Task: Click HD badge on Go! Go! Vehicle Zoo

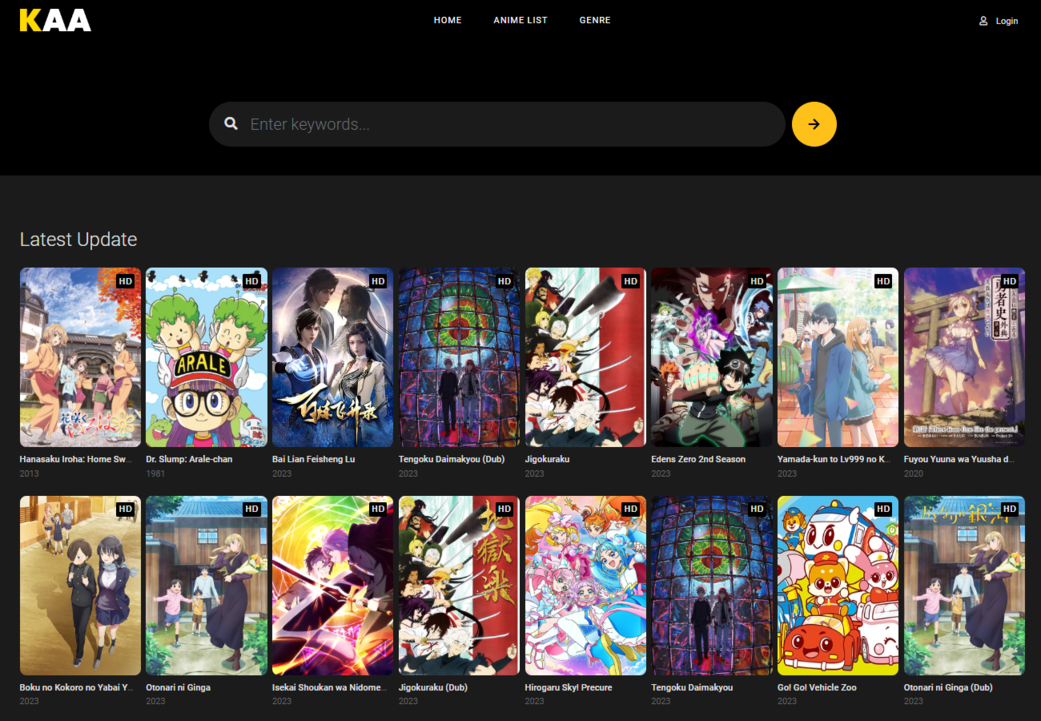Action: tap(883, 510)
